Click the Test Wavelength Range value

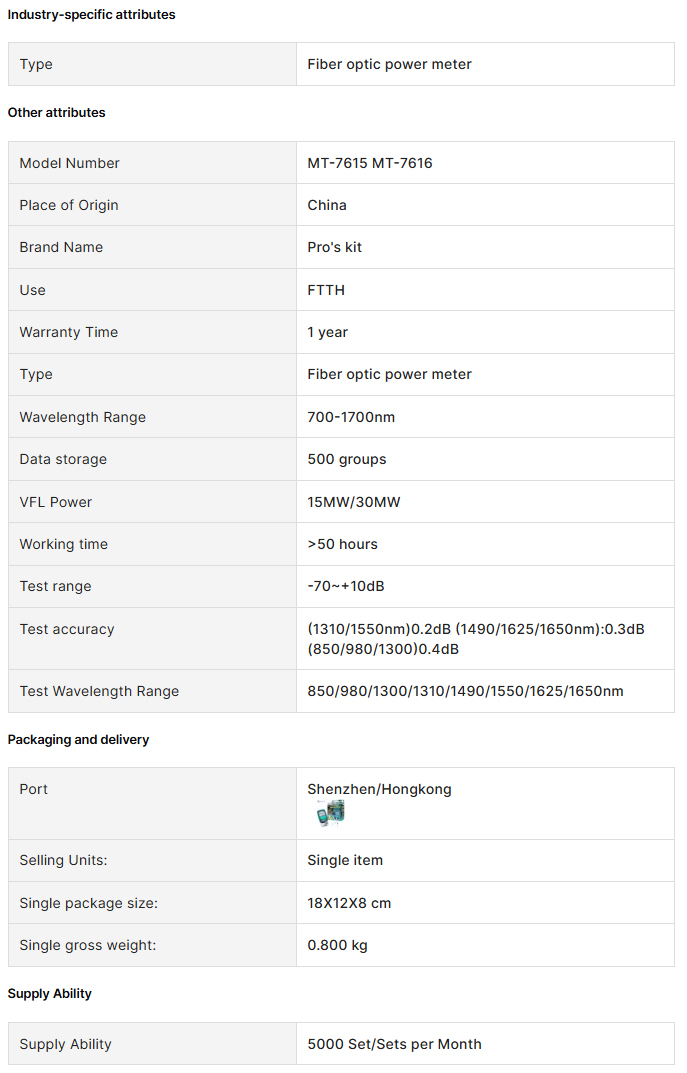(x=465, y=691)
